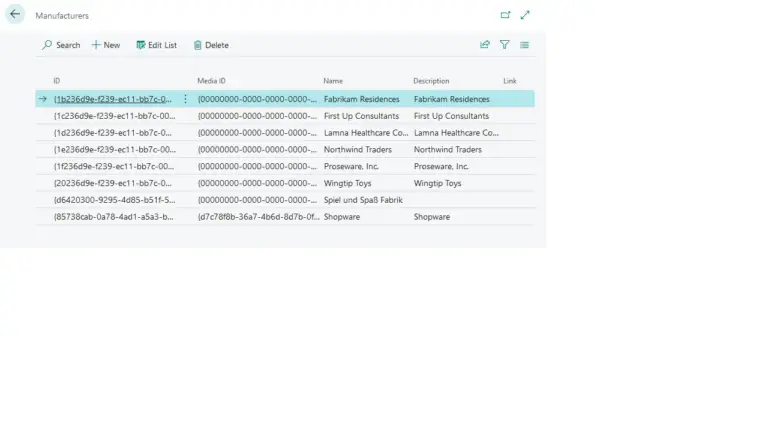This screenshot has width=768, height=432.
Task: Go back using the arrow button
Action: 15,14
